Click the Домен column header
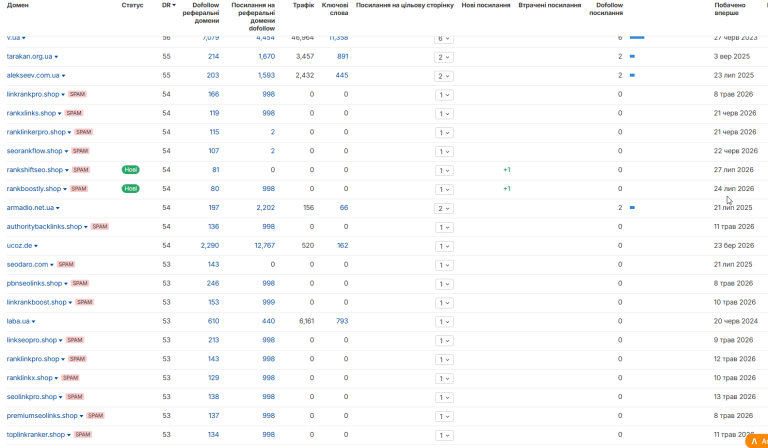The image size is (768, 448). click(x=18, y=5)
